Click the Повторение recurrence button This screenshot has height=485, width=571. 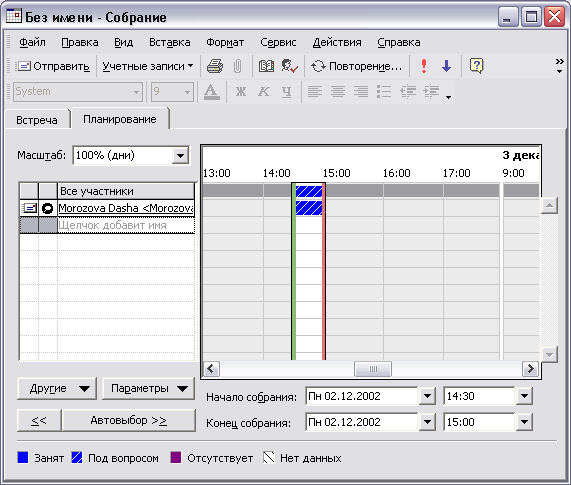(356, 66)
